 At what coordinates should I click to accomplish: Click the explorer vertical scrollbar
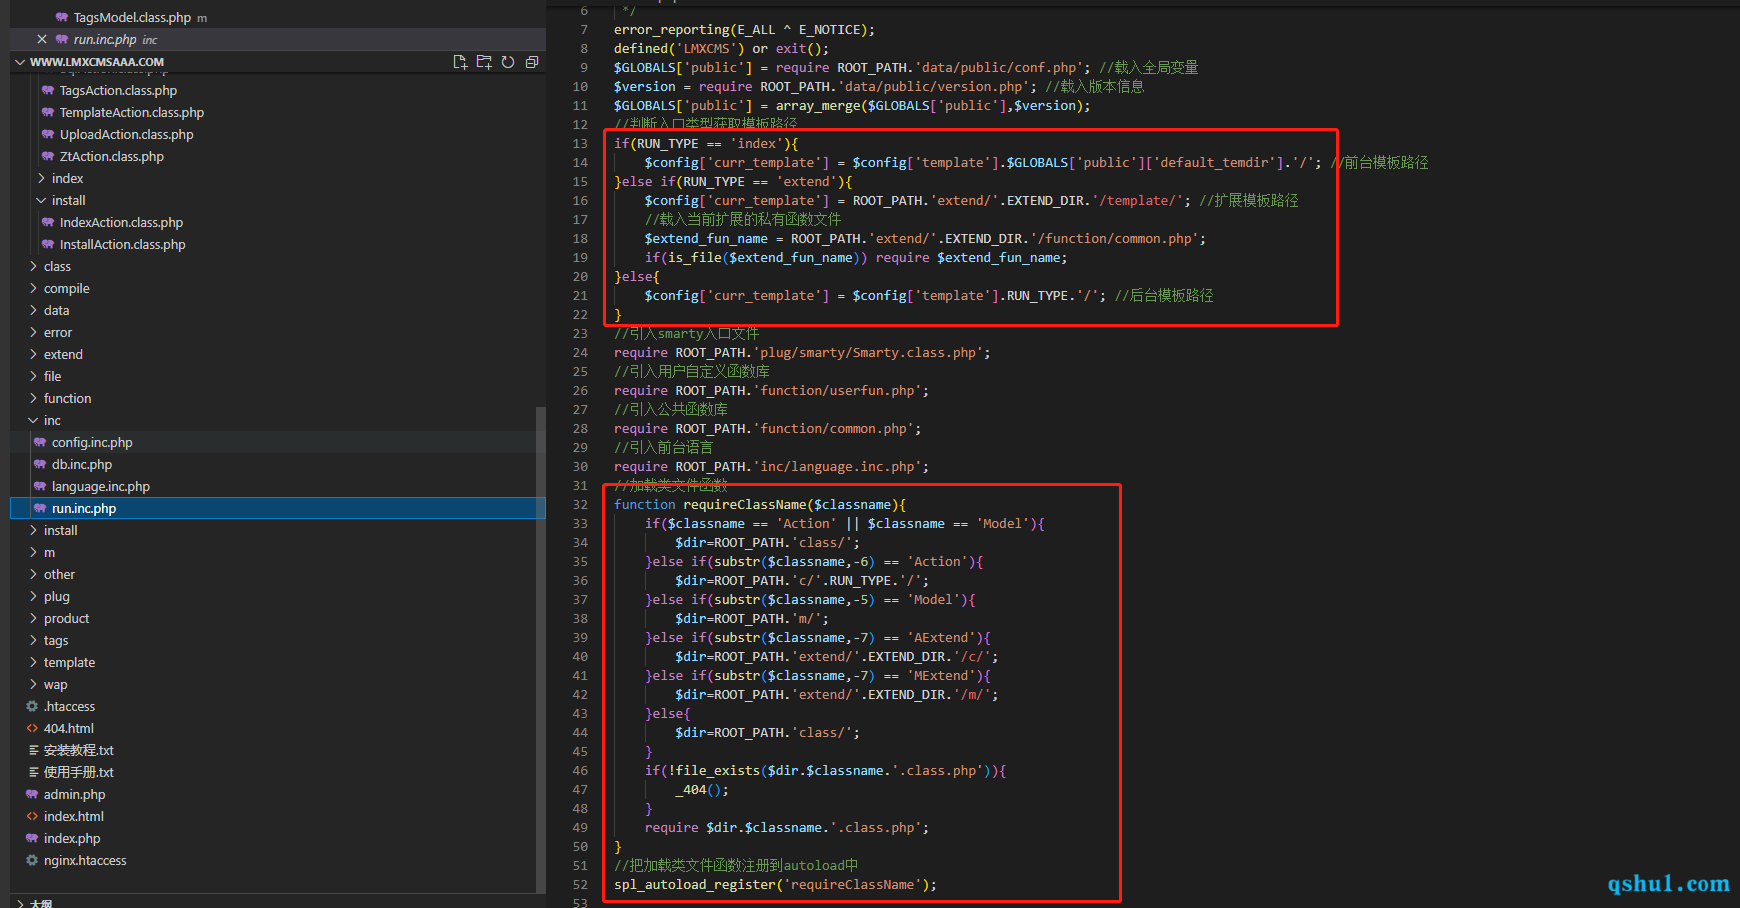click(x=541, y=650)
